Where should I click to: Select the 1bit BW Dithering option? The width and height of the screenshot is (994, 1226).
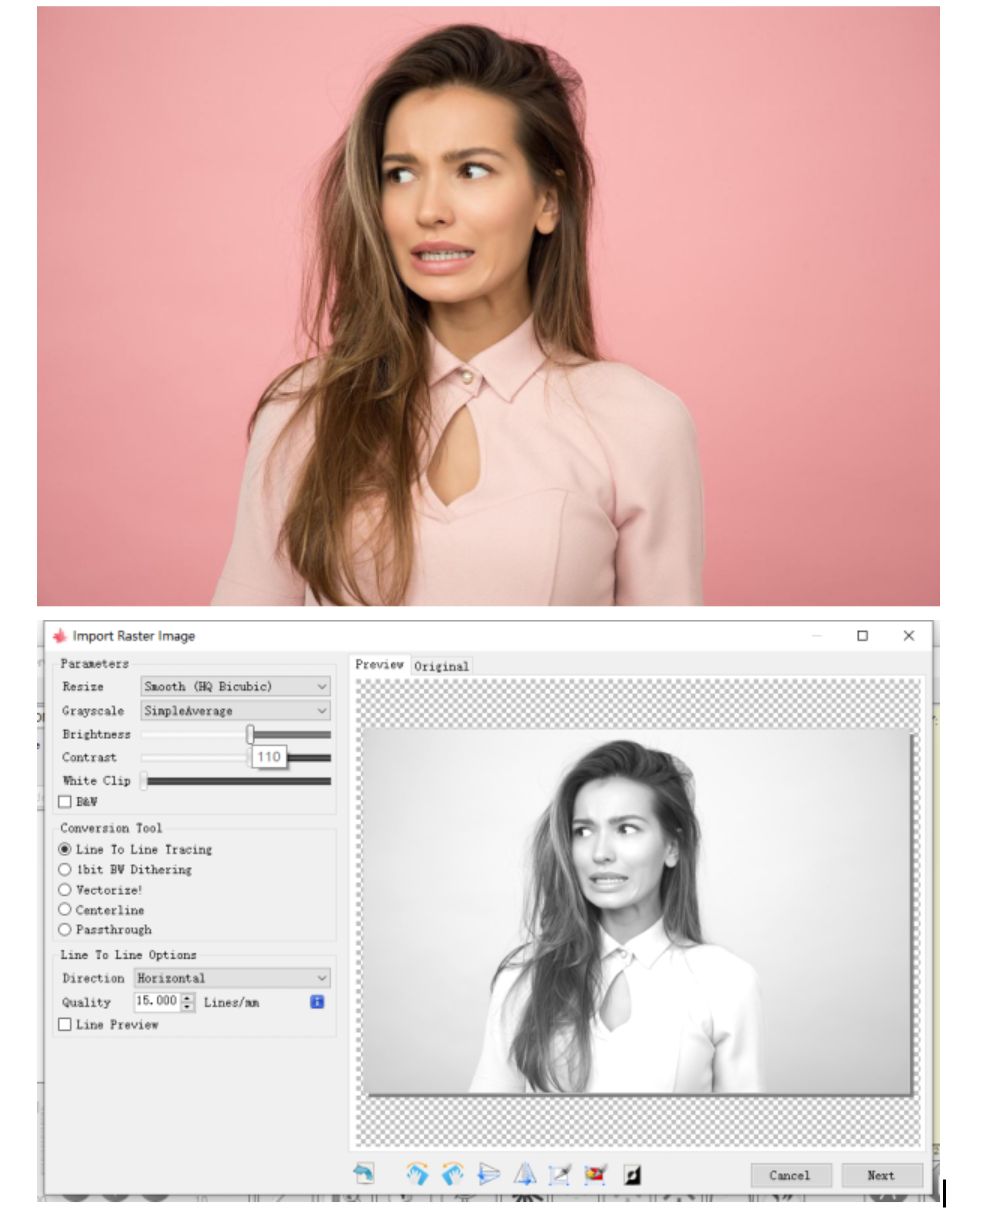pos(66,870)
